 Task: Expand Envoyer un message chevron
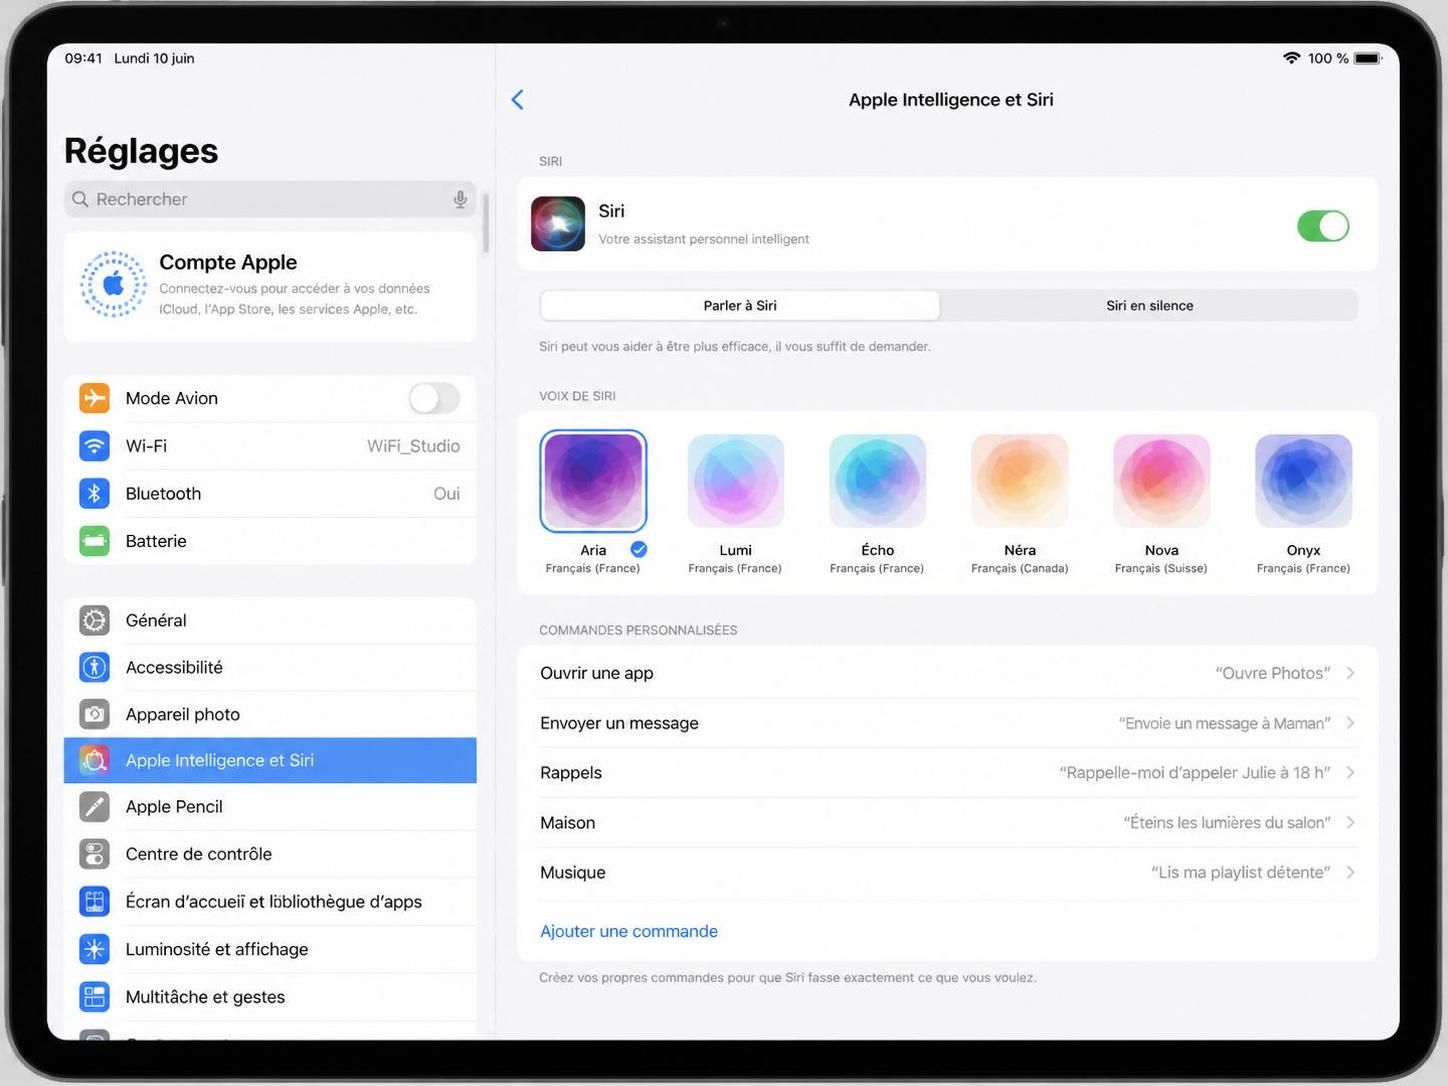click(x=1350, y=723)
